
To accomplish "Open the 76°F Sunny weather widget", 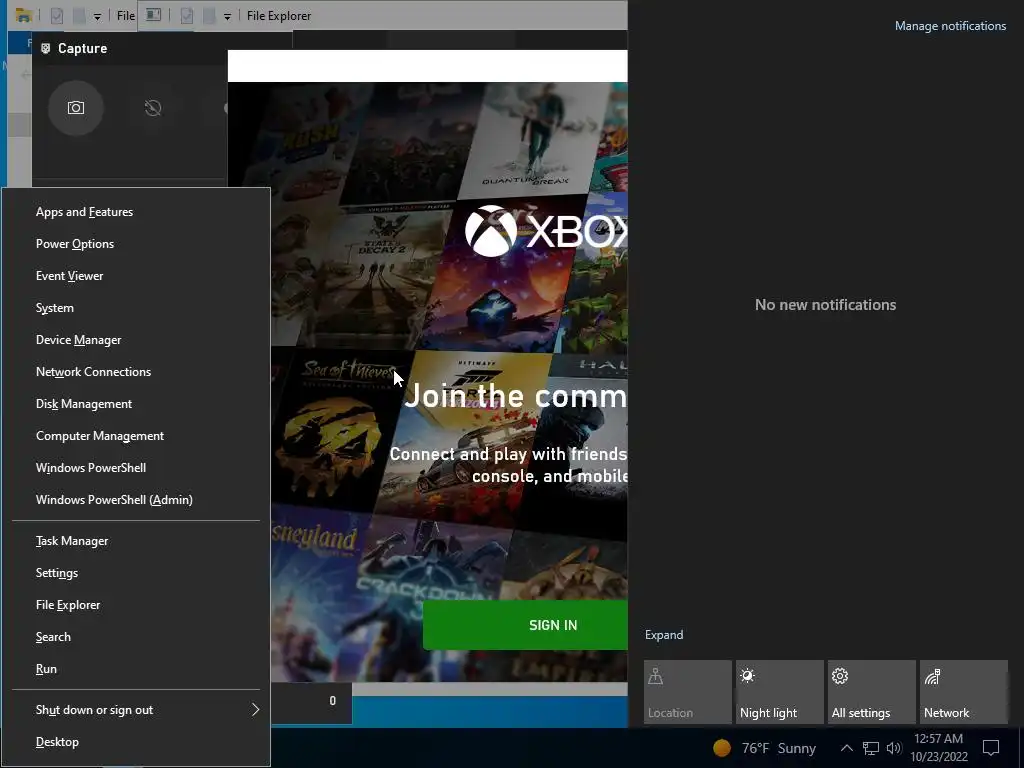I will (765, 748).
